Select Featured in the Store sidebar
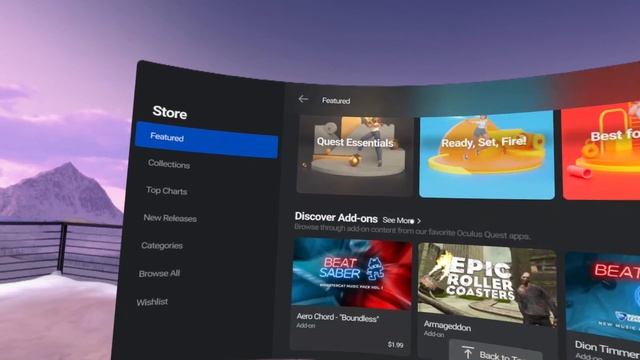 pyautogui.click(x=207, y=140)
